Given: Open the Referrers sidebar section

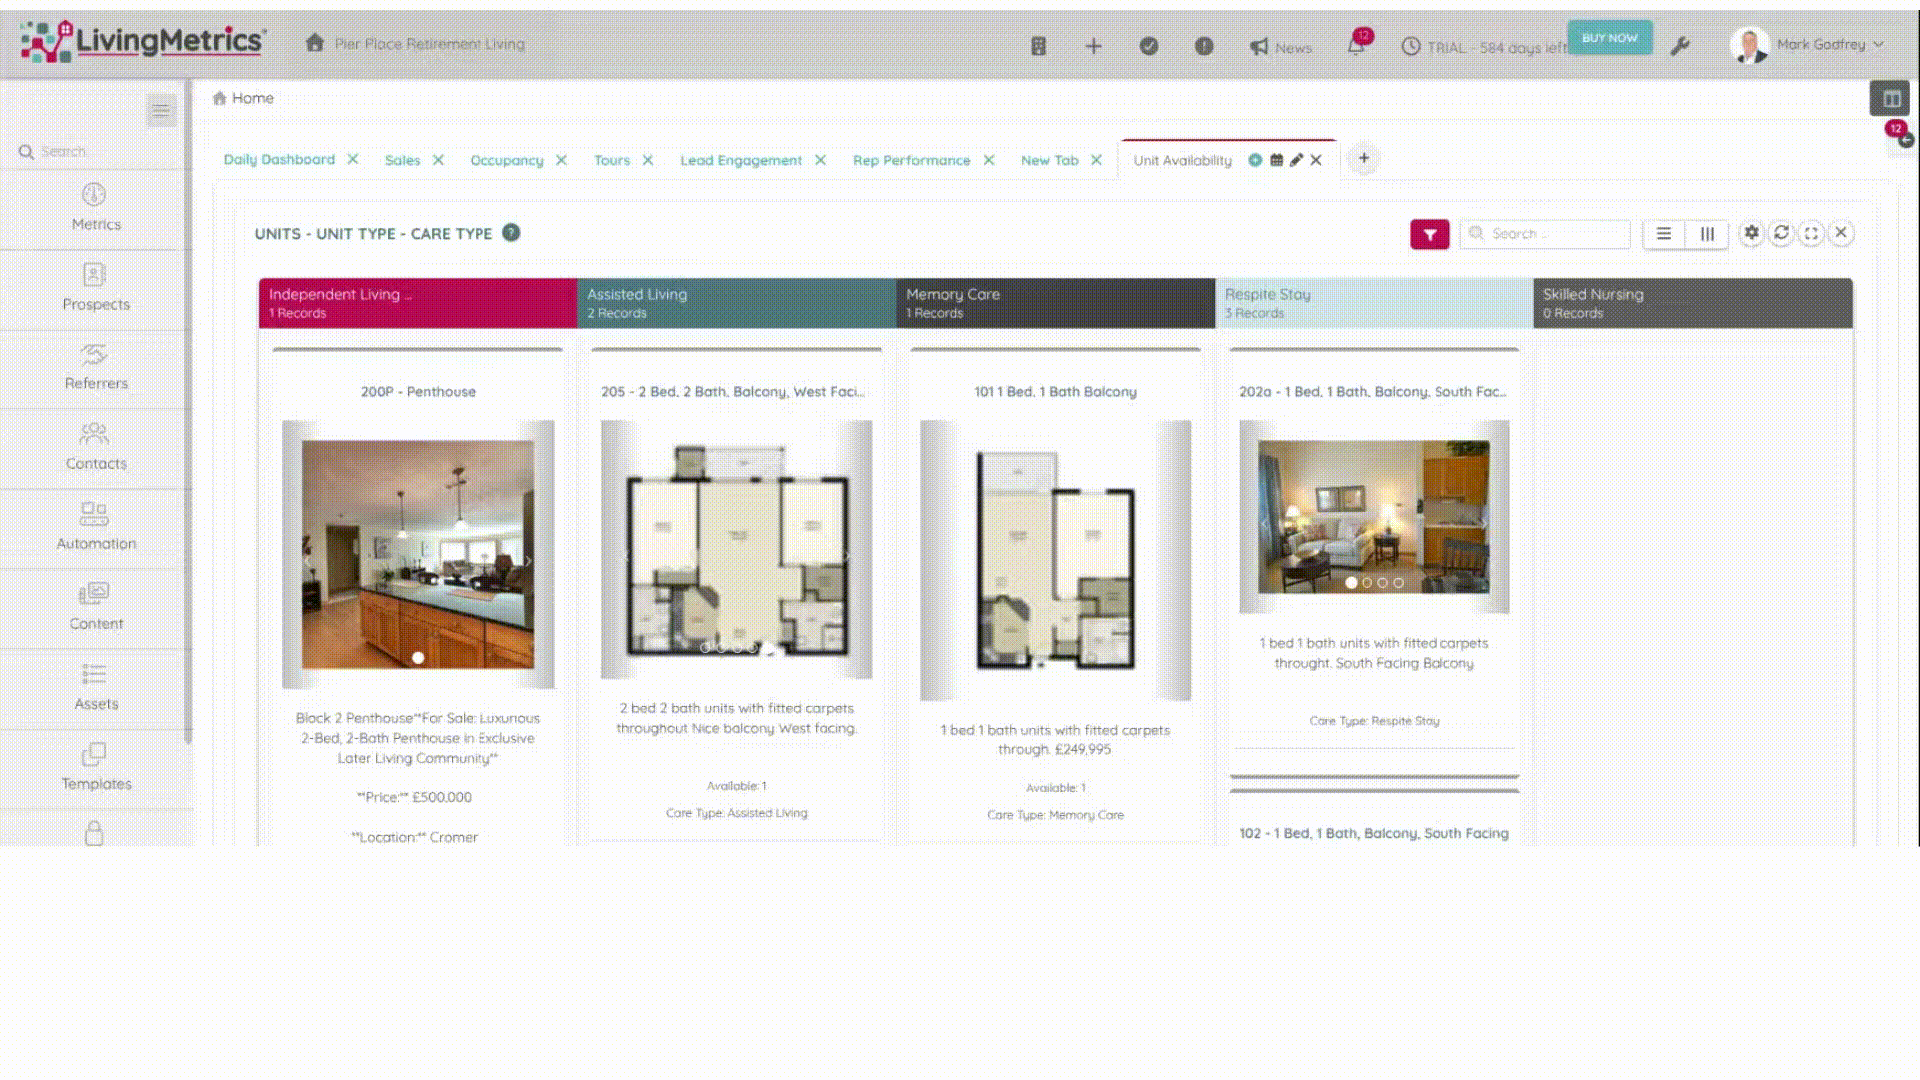Looking at the screenshot, I should click(x=95, y=367).
